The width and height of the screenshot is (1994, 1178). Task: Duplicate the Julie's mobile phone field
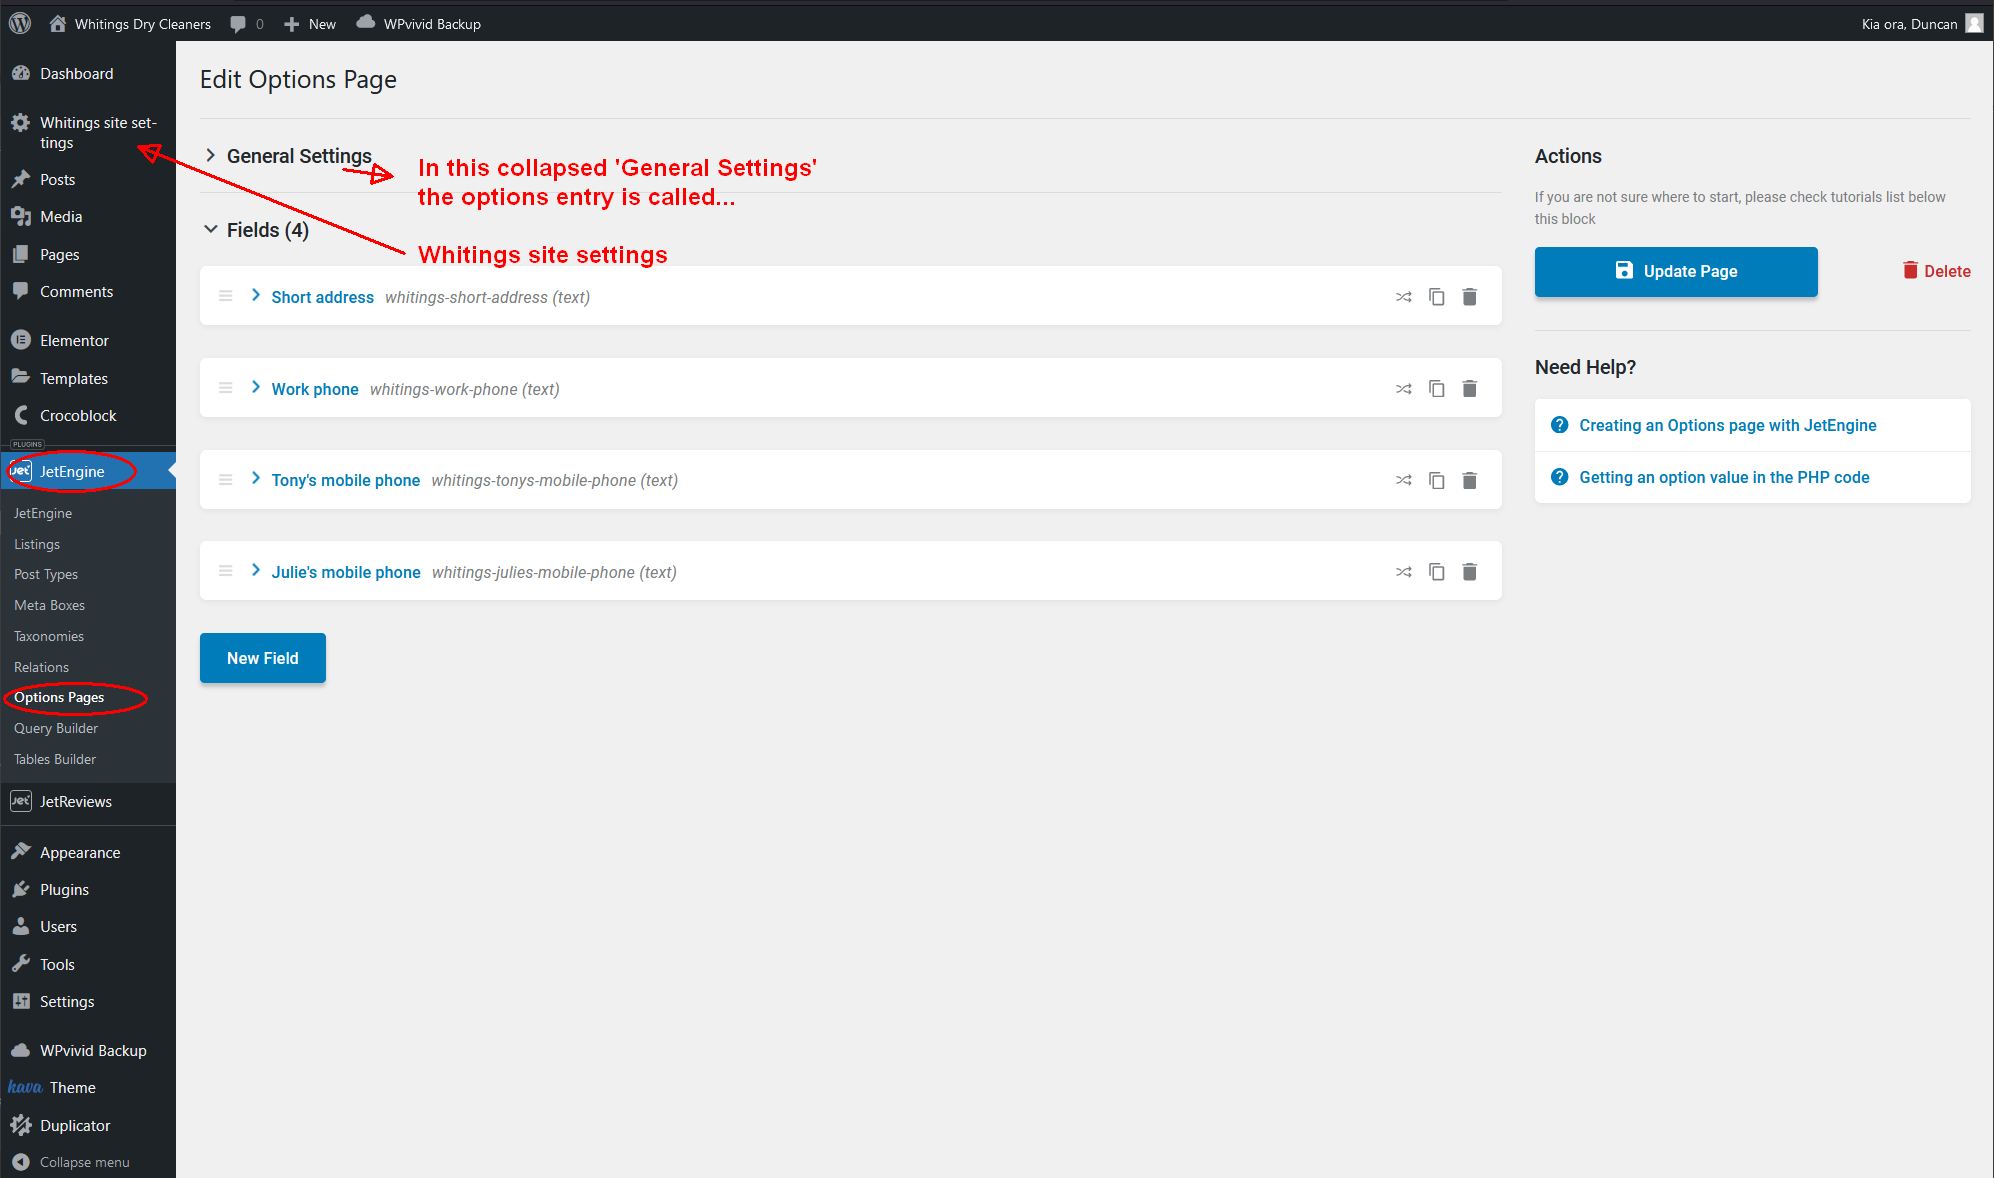coord(1436,572)
